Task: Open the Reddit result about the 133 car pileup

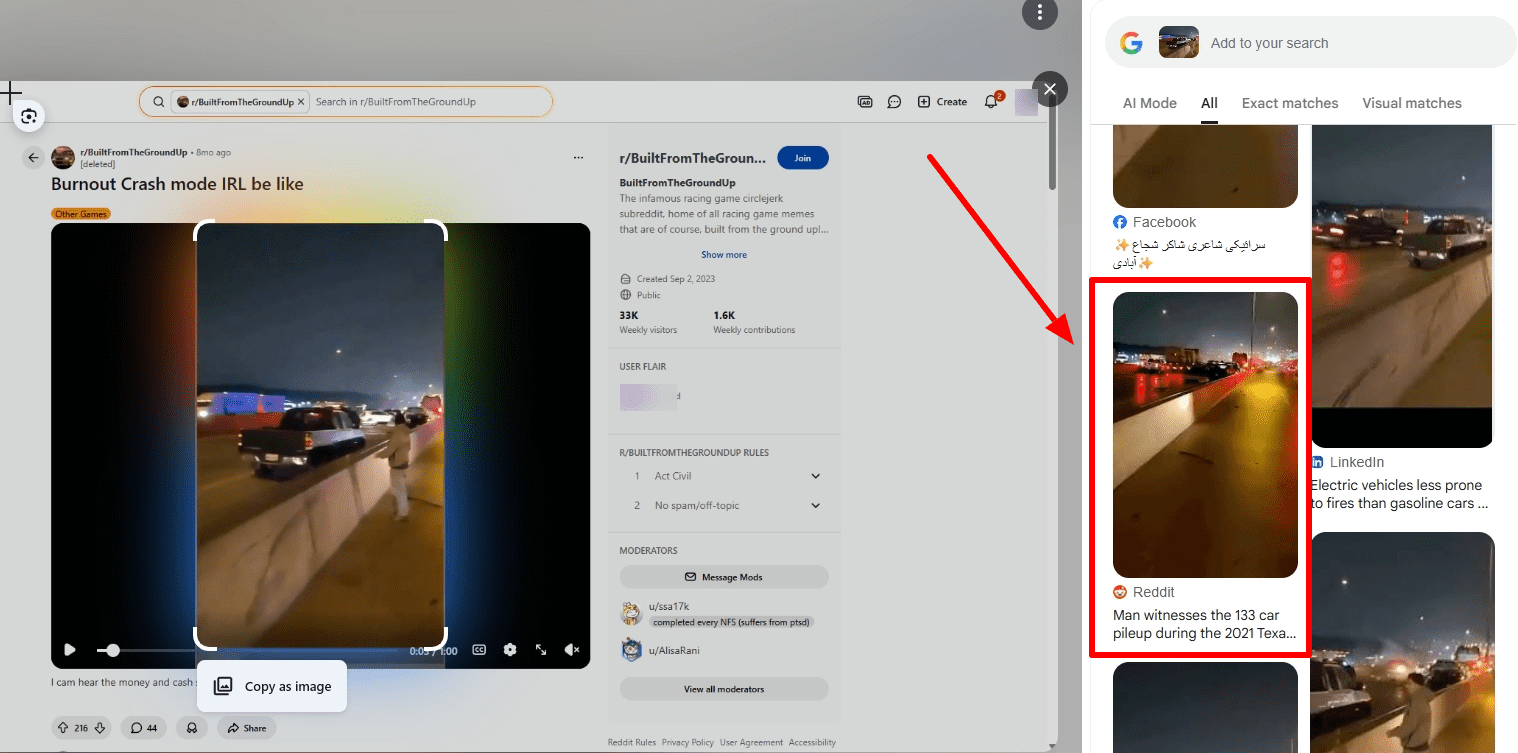Action: (1205, 624)
